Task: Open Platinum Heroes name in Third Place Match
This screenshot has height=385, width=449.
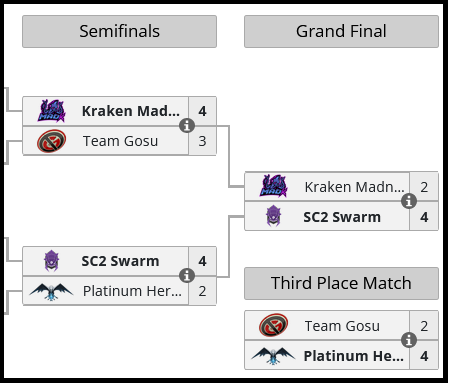Action: pyautogui.click(x=354, y=356)
